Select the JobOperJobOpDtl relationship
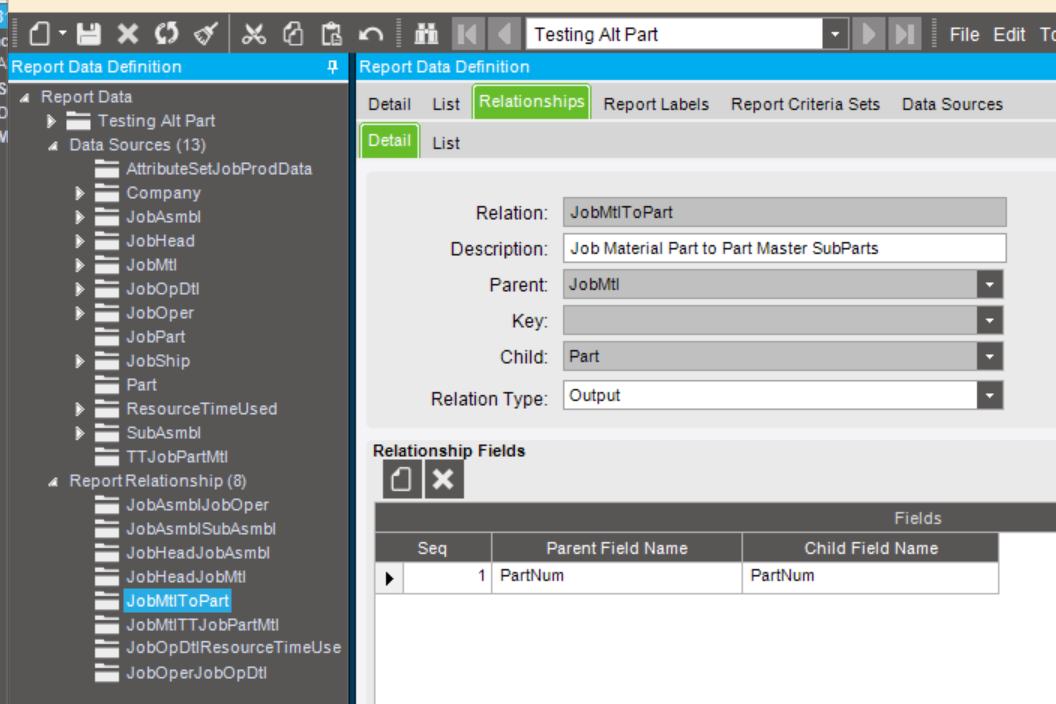Image resolution: width=1056 pixels, height=704 pixels. [197, 672]
